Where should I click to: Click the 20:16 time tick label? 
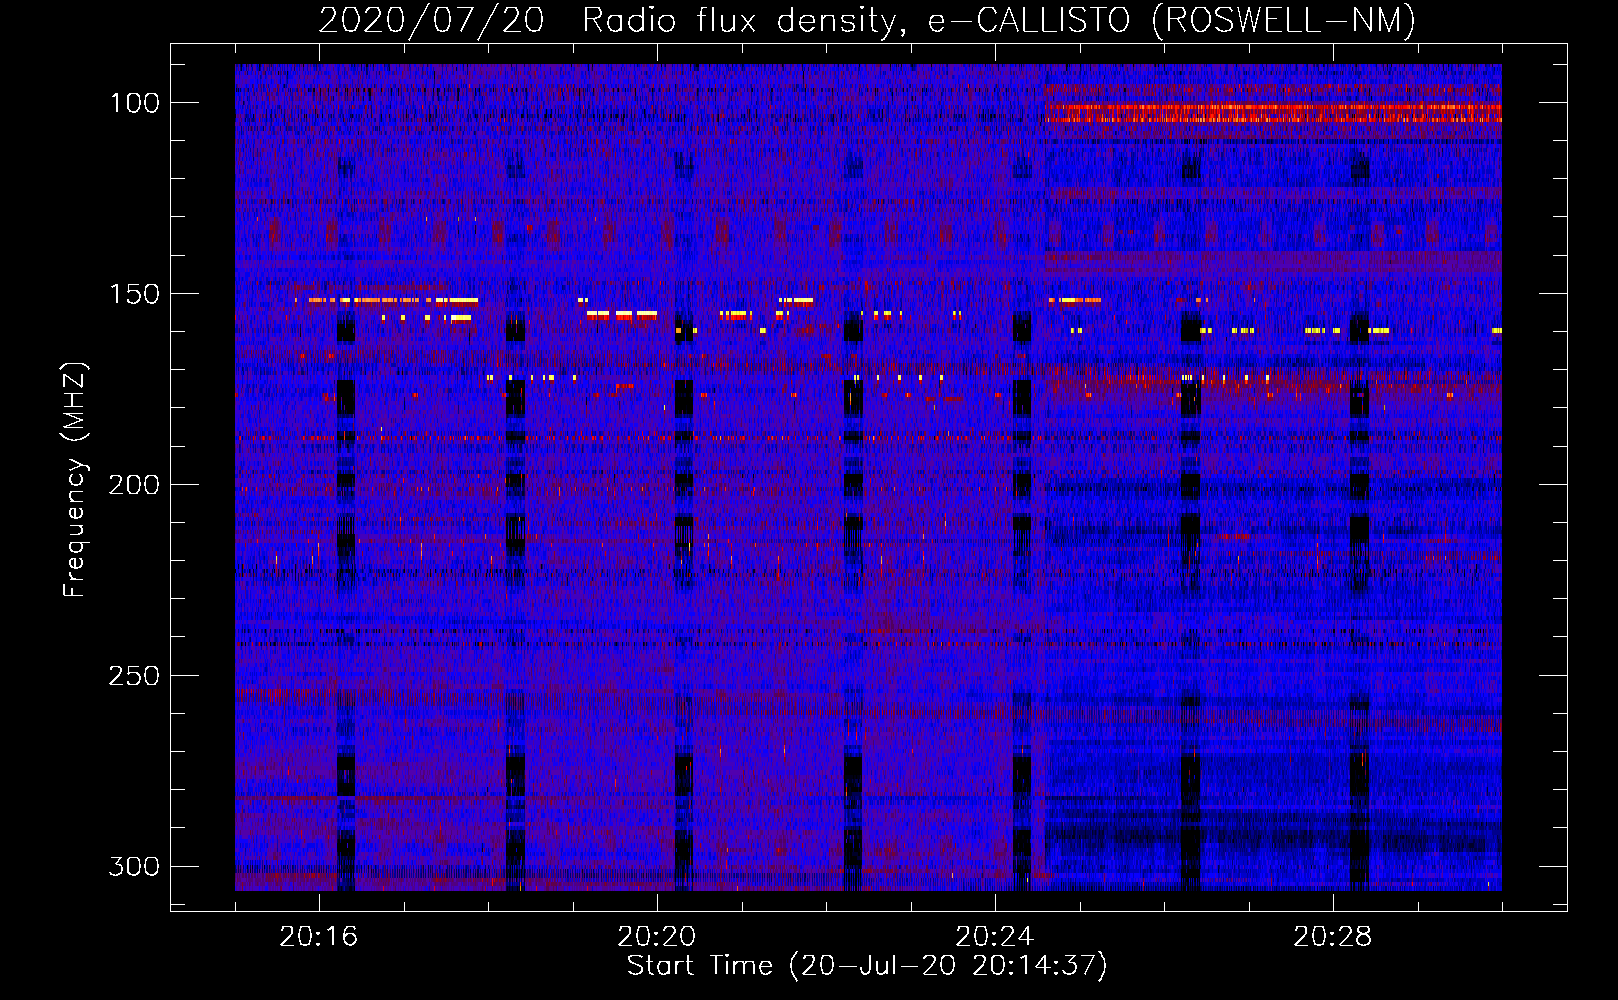click(319, 937)
